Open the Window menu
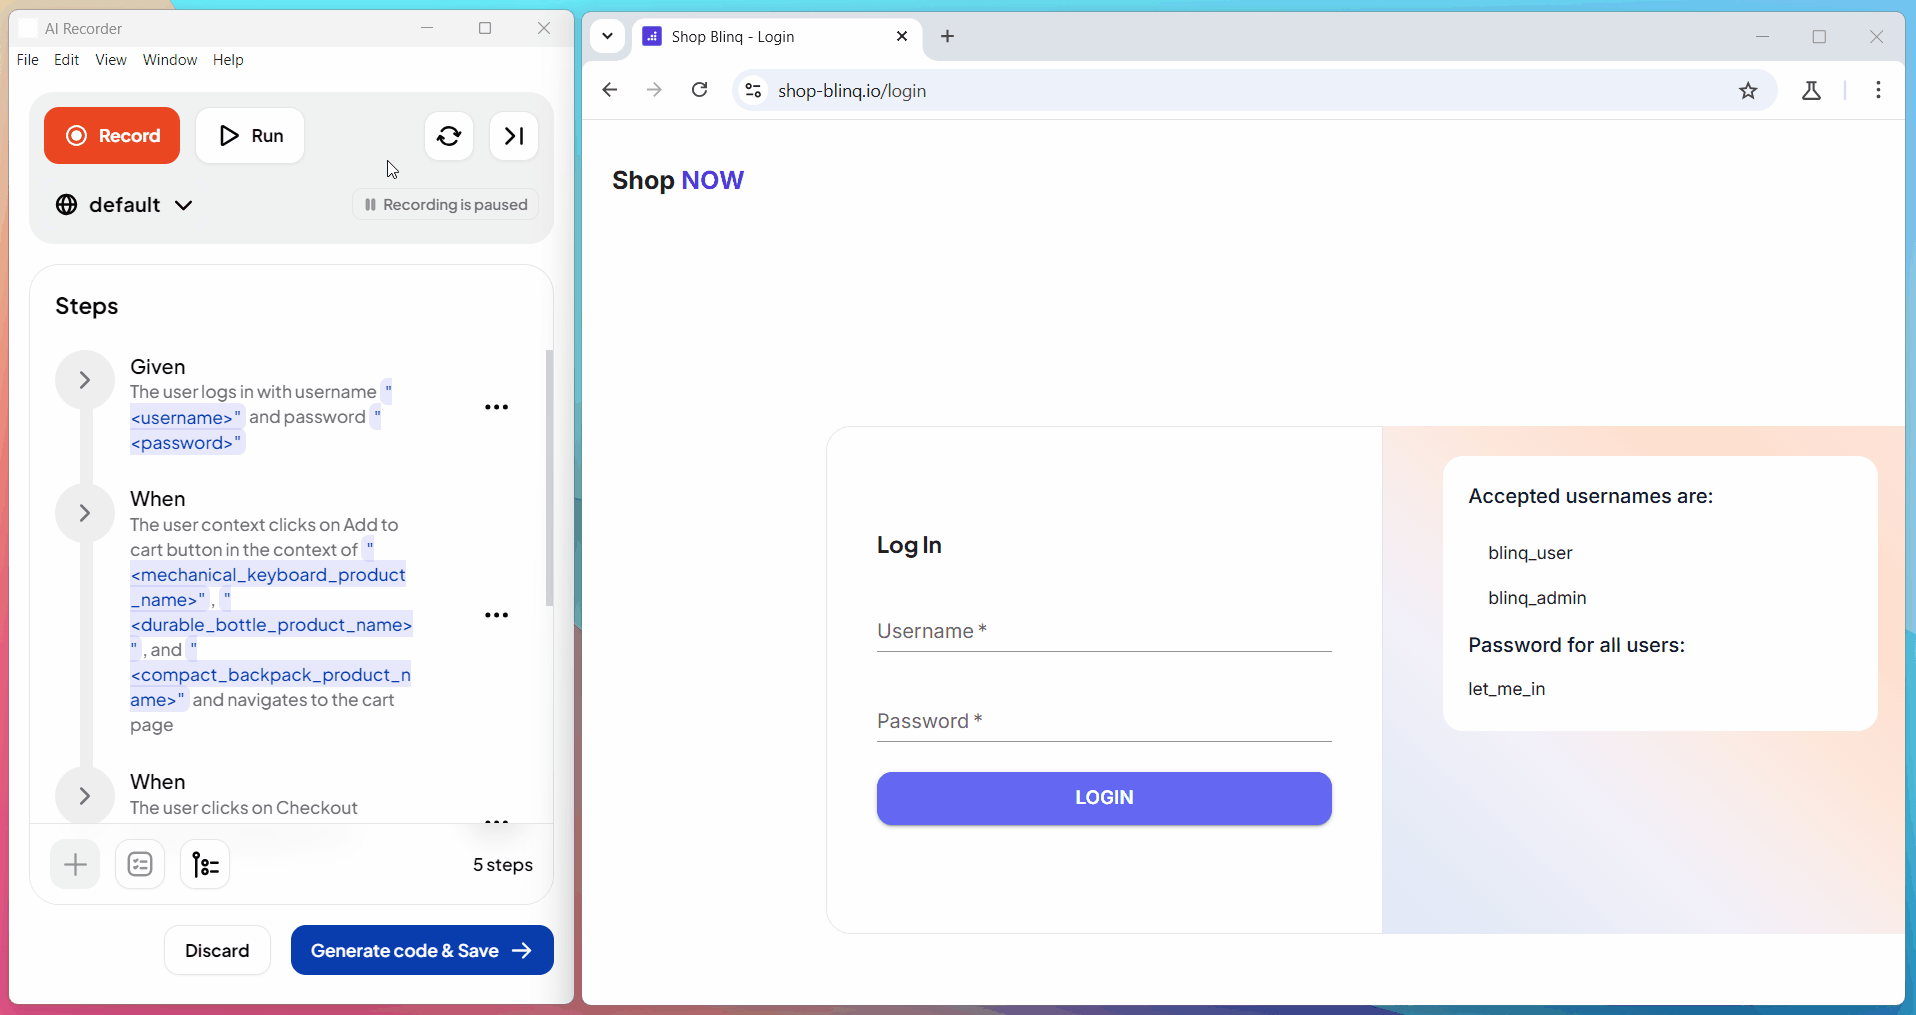This screenshot has height=1015, width=1916. 169,60
